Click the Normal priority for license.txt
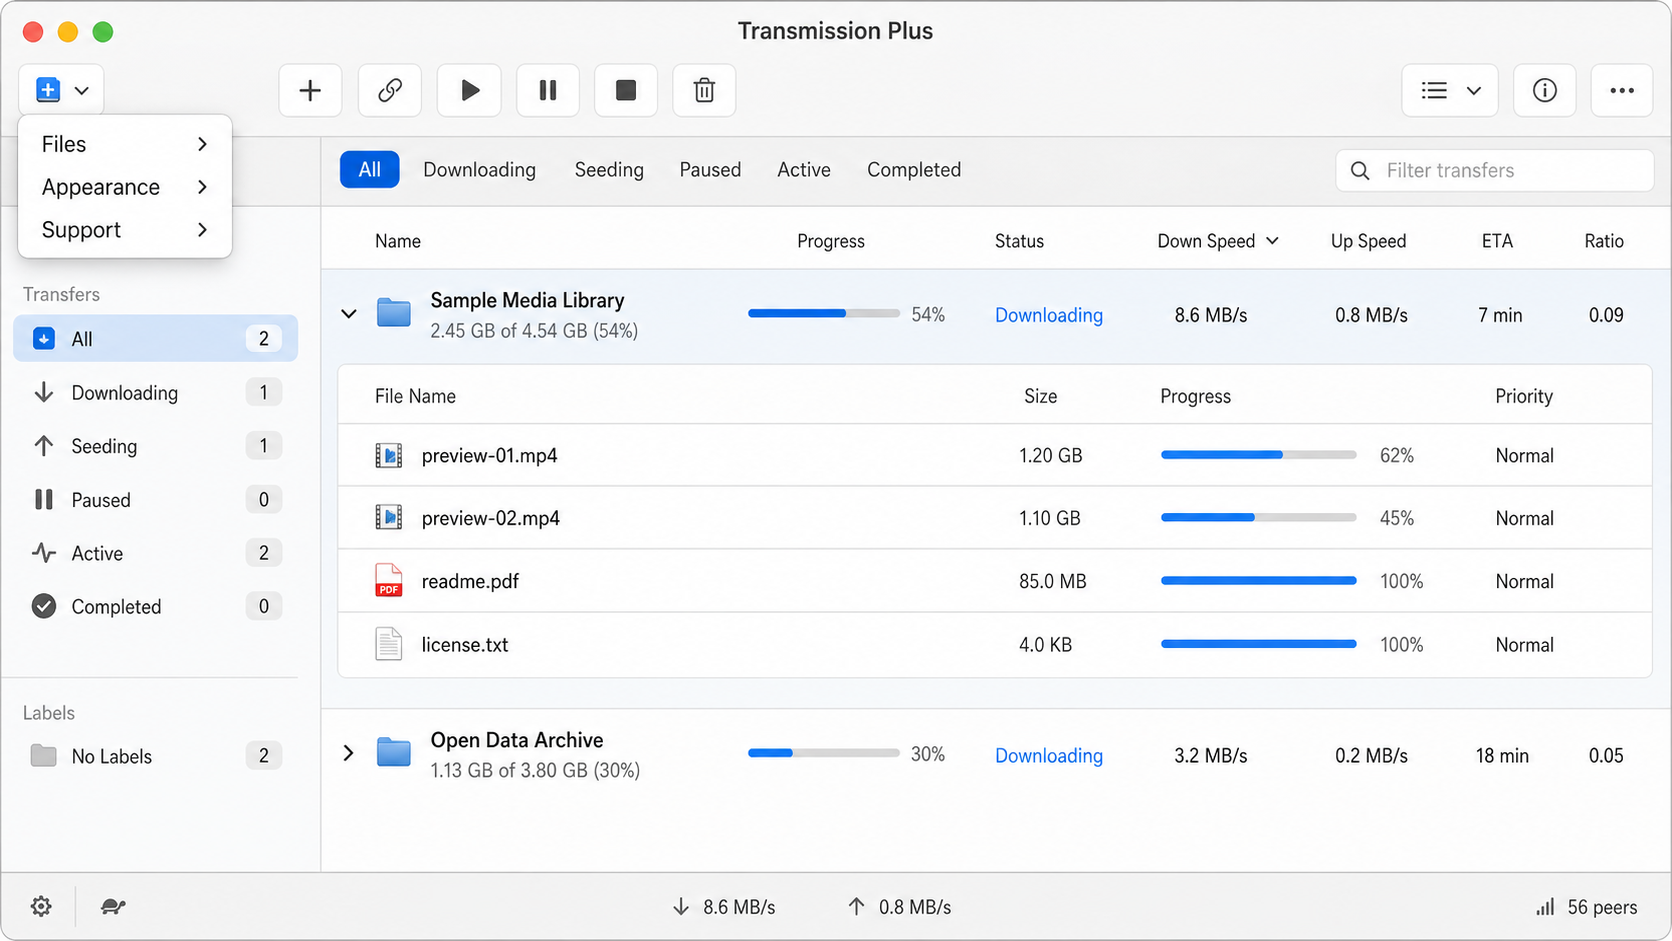1672x941 pixels. pyautogui.click(x=1524, y=645)
